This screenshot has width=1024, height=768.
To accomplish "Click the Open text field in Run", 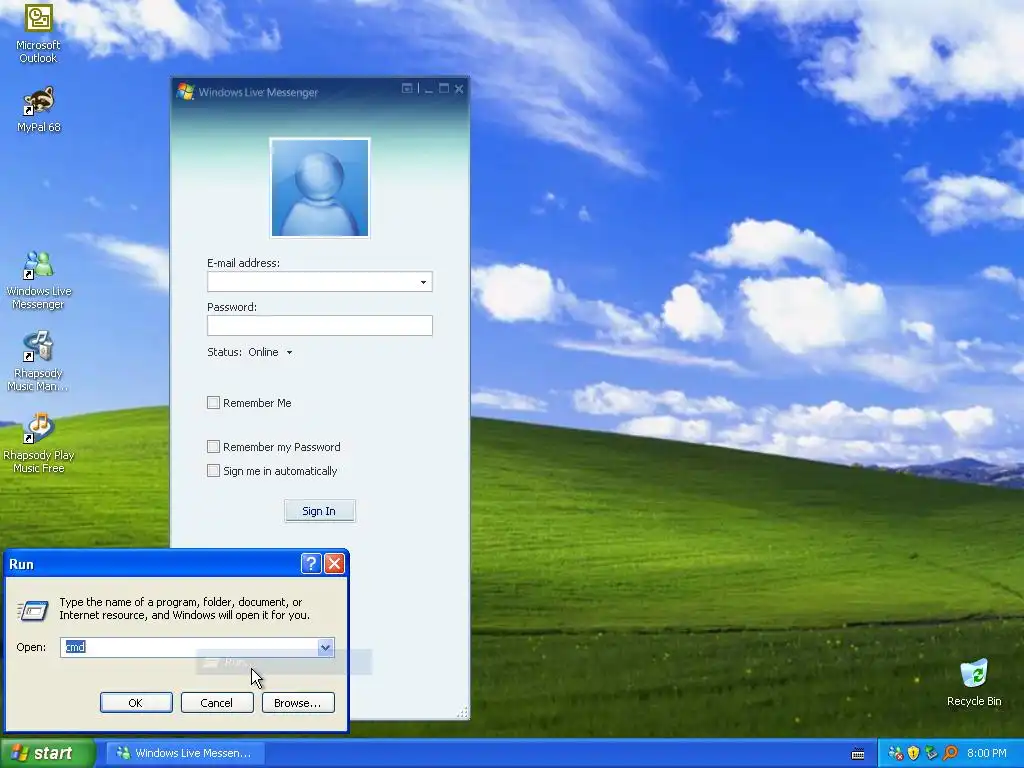I will pos(189,647).
